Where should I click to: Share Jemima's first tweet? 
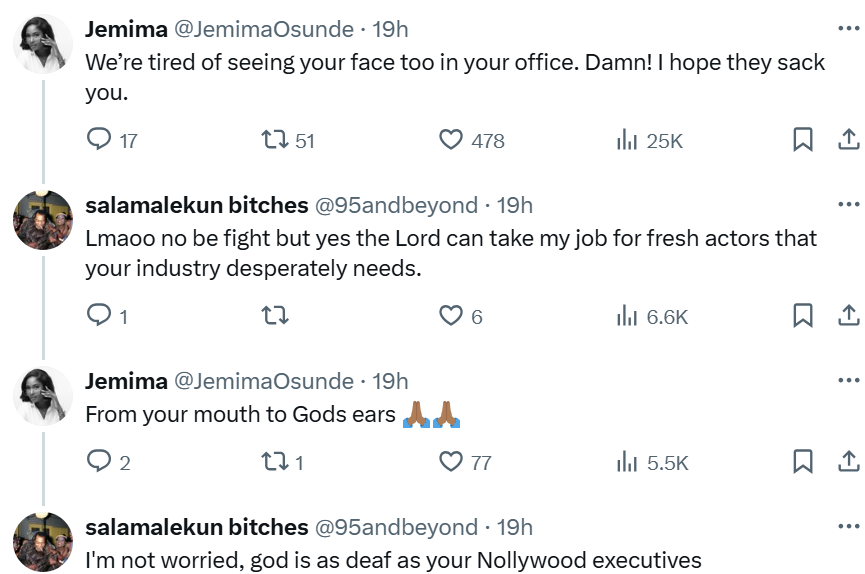pos(848,140)
